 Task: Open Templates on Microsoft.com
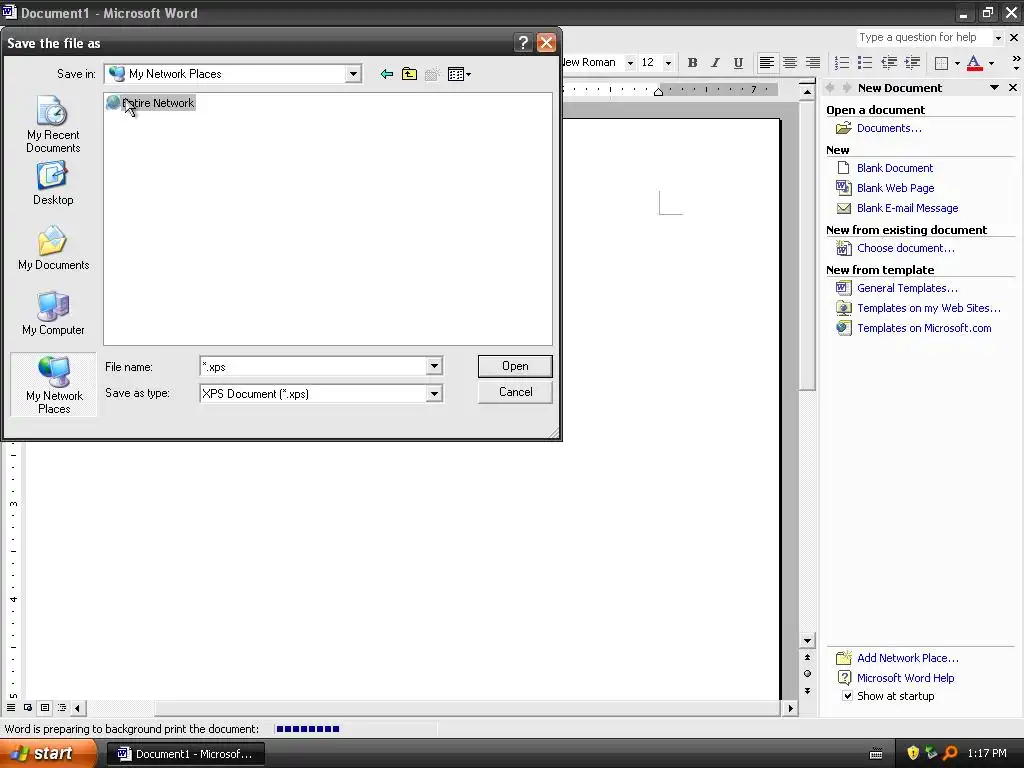click(924, 328)
